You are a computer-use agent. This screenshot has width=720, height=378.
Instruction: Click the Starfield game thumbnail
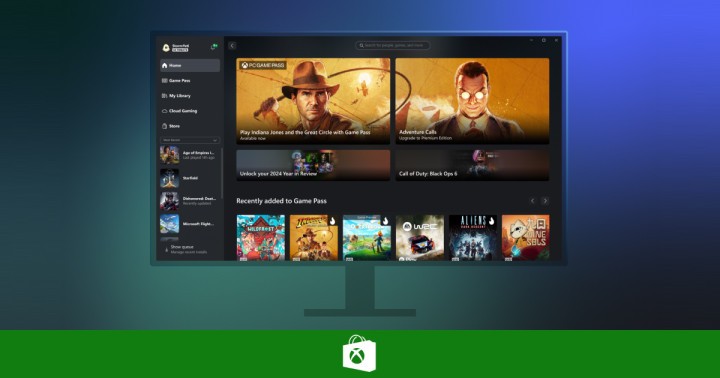tap(169, 178)
